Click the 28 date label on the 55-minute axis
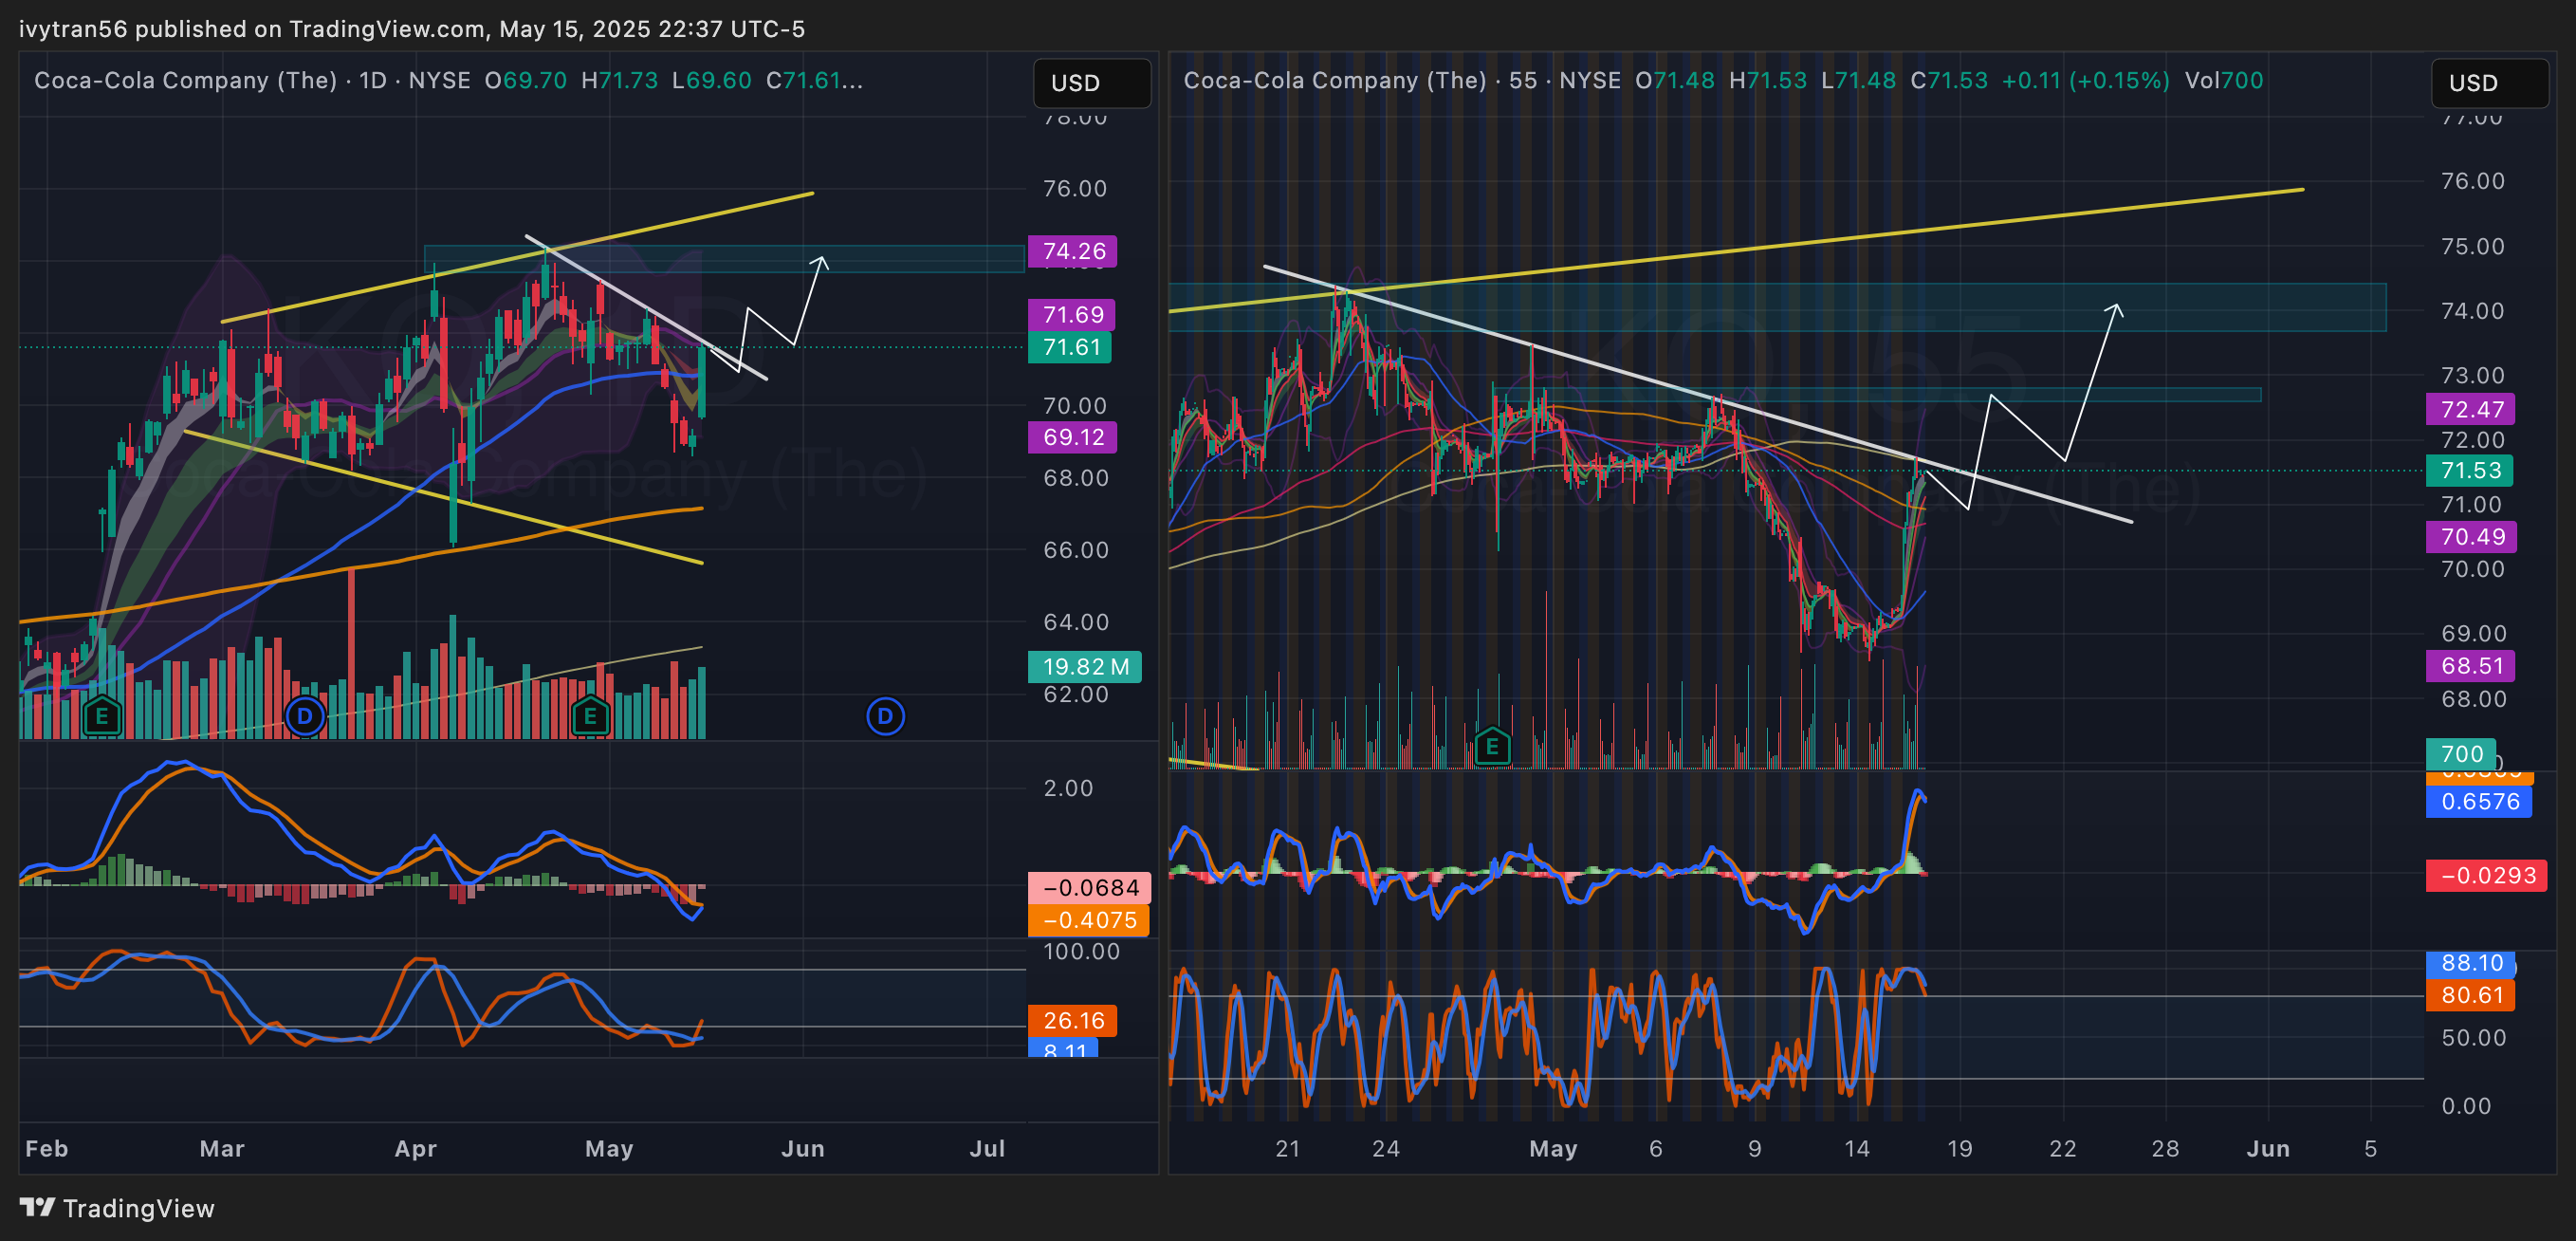Screen dimensions: 2576x1241 [2165, 1149]
